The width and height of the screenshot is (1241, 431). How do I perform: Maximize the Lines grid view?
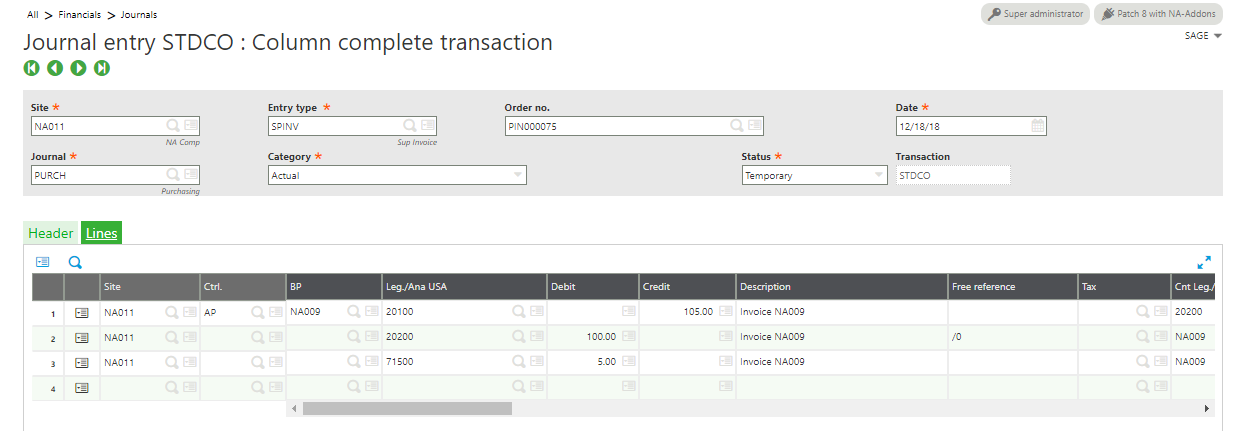[x=1204, y=262]
